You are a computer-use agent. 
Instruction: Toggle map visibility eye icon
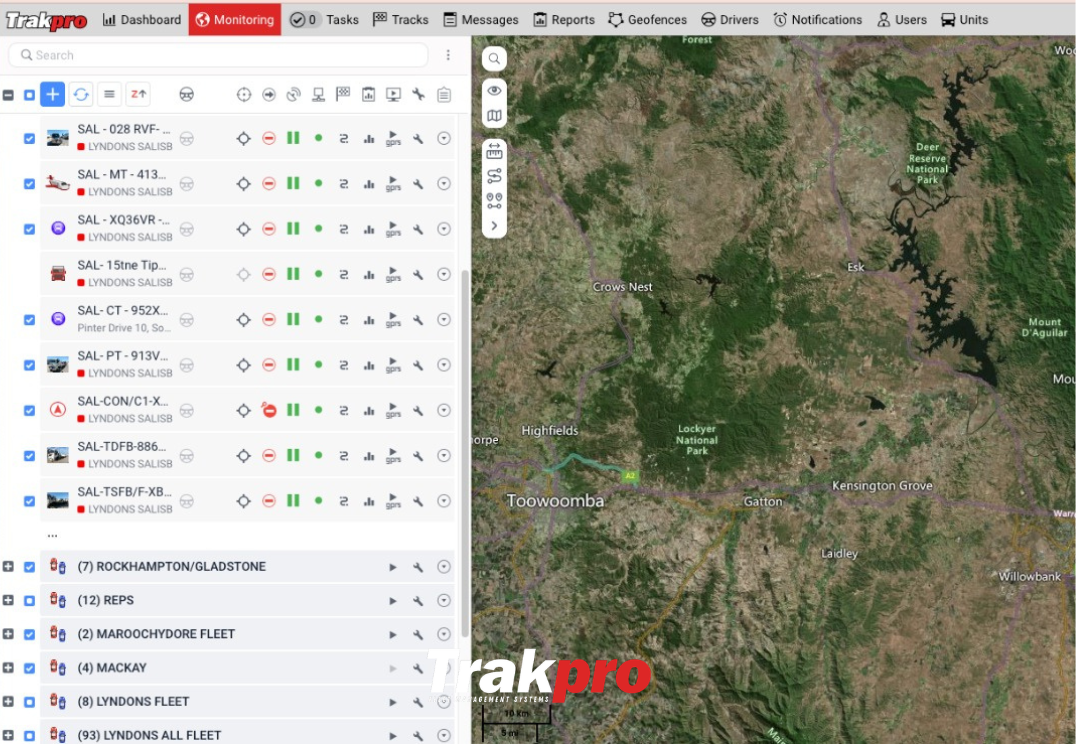point(494,91)
